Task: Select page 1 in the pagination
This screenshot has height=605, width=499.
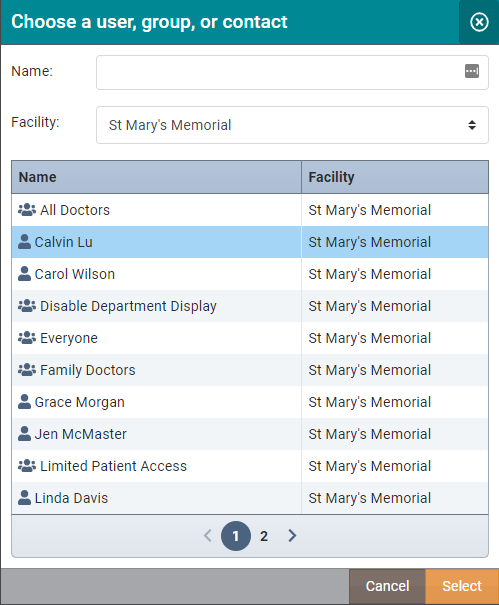Action: [x=236, y=536]
